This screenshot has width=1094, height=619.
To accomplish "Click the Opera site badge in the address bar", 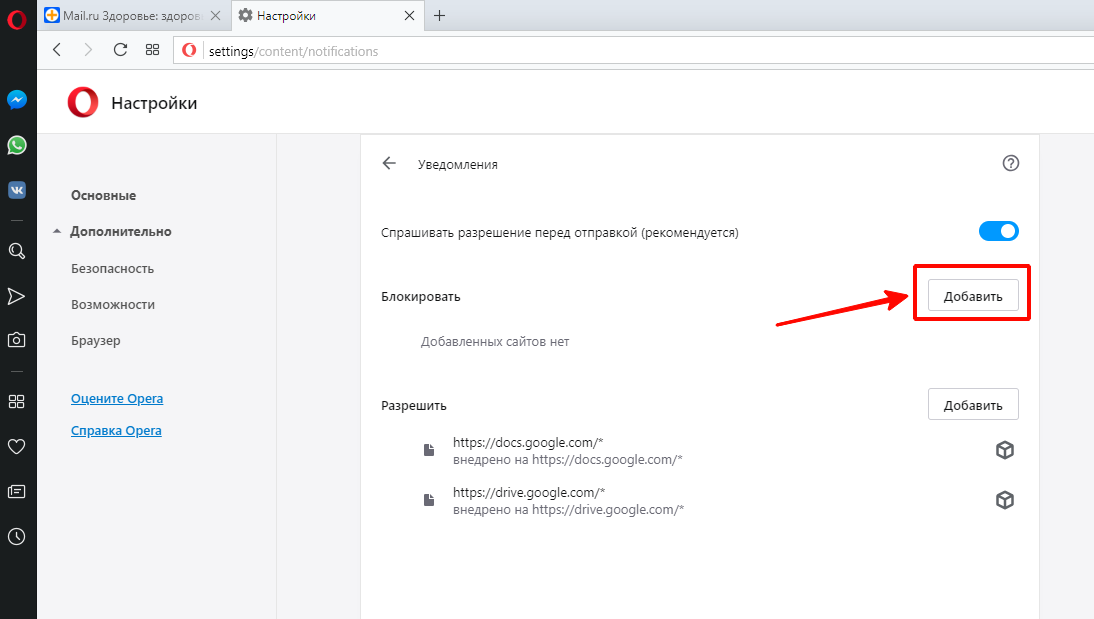I will [x=189, y=50].
